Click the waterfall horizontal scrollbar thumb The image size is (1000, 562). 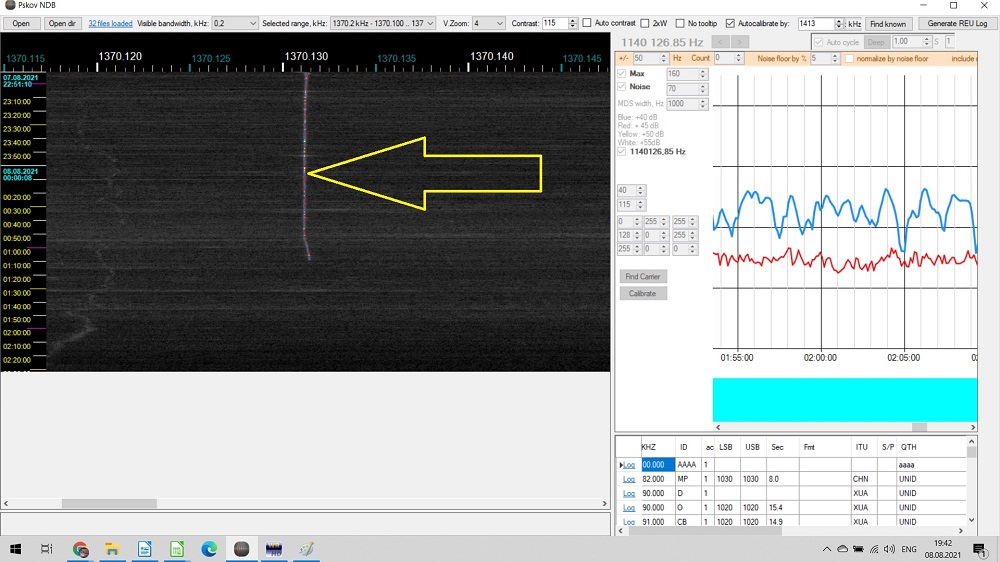point(109,504)
